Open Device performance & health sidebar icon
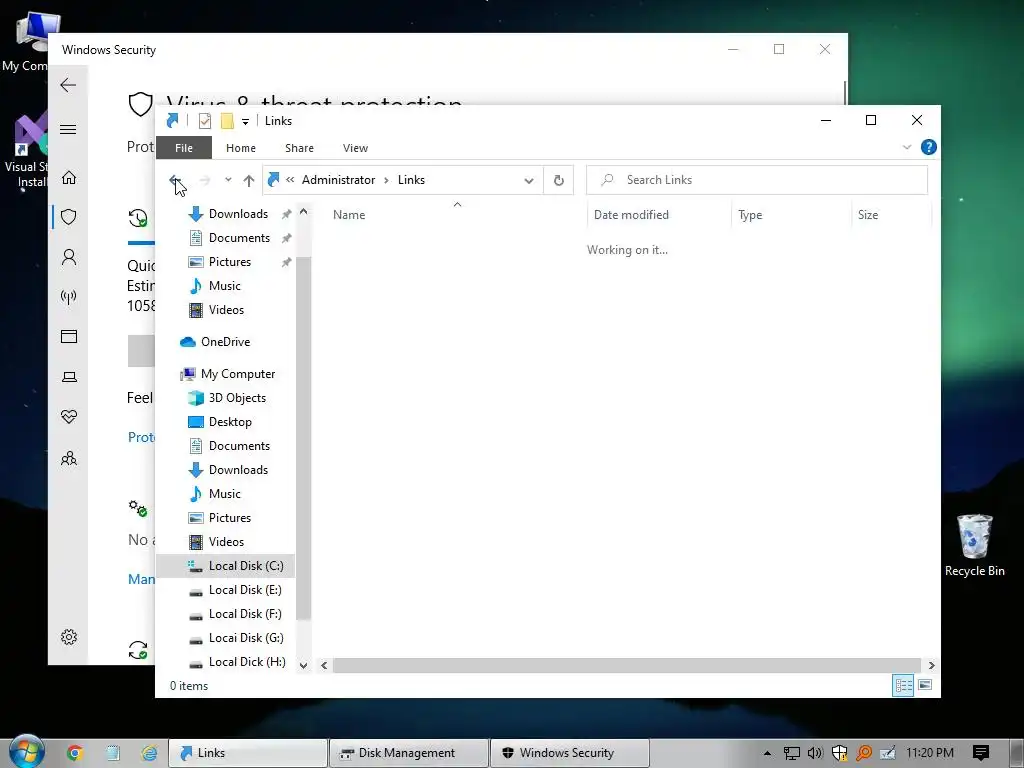 point(69,417)
